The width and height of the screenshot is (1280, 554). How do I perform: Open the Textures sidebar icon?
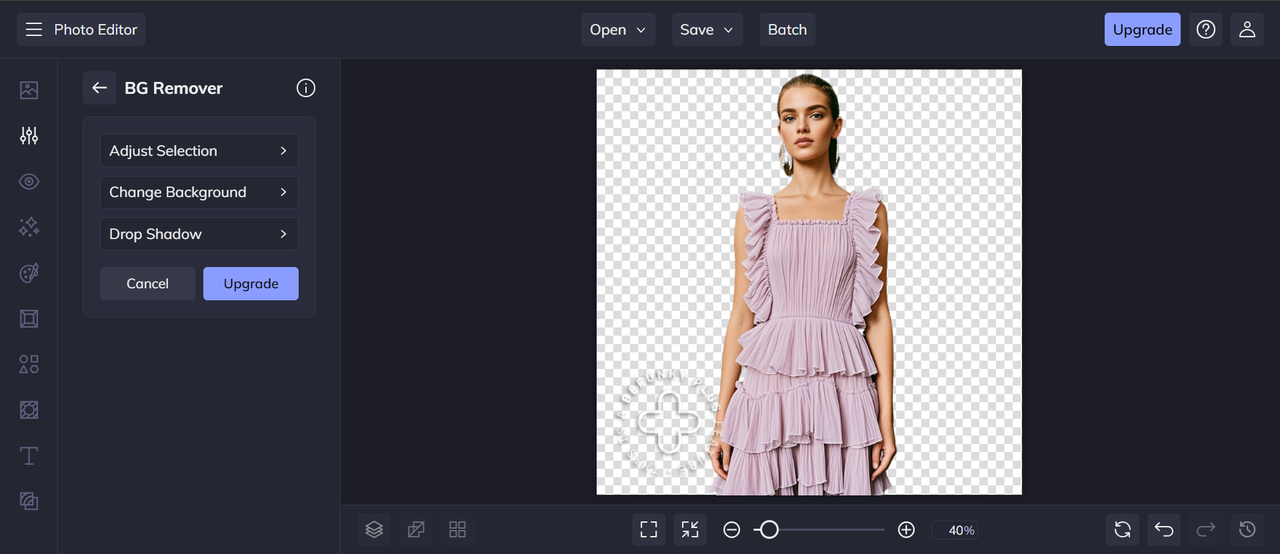pyautogui.click(x=29, y=501)
